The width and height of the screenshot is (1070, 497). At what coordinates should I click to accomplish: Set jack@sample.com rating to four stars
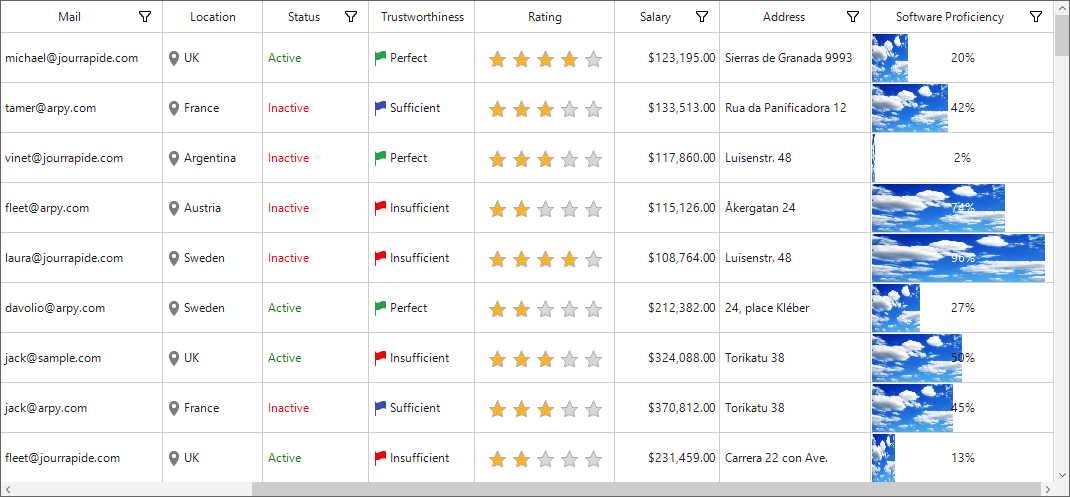tap(570, 359)
